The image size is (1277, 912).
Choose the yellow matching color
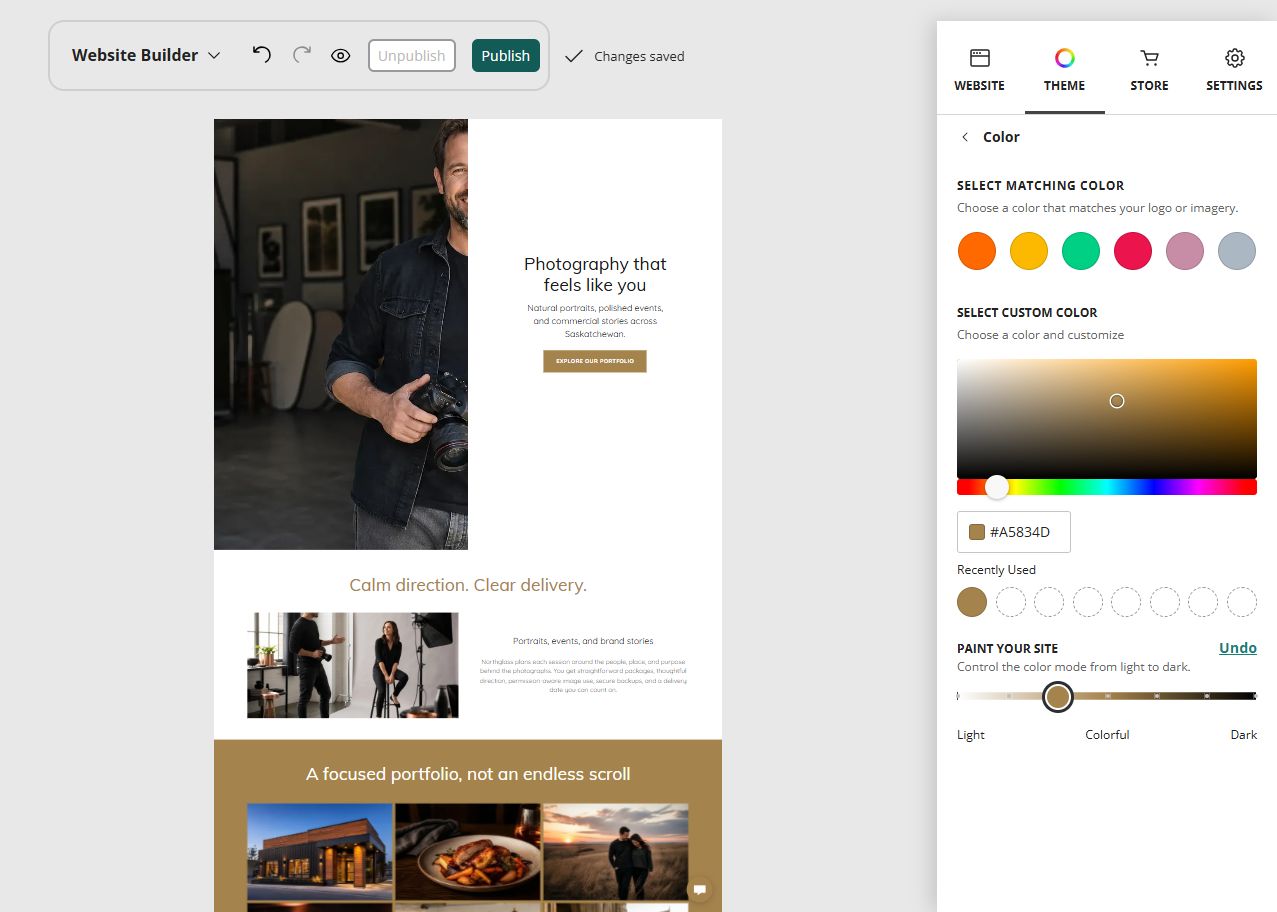(x=1029, y=251)
